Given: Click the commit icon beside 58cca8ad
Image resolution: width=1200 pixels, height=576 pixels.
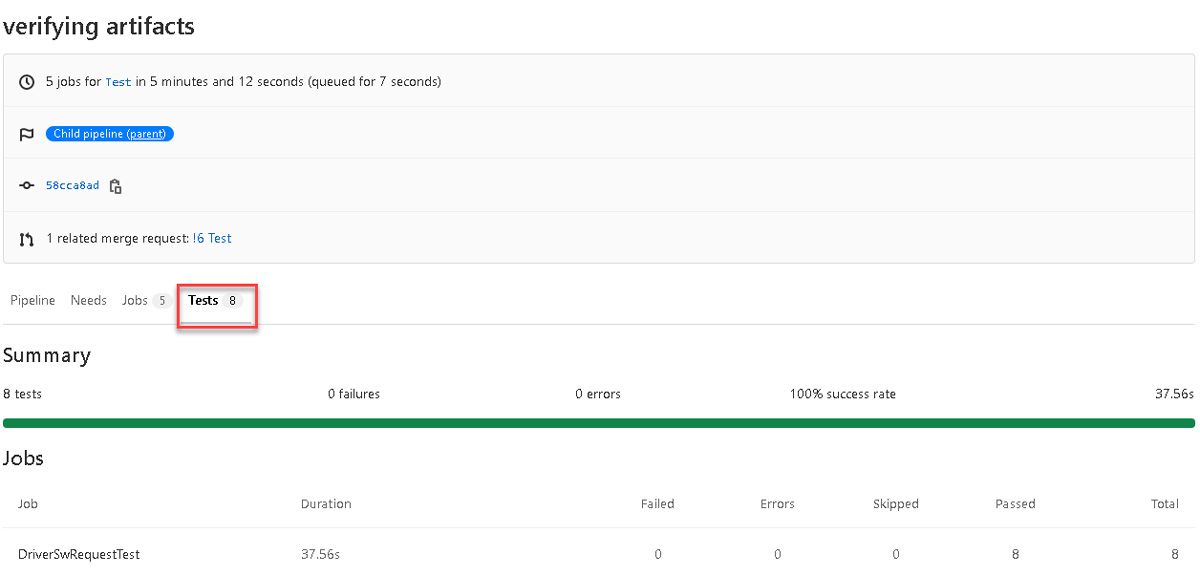Looking at the screenshot, I should [x=27, y=186].
